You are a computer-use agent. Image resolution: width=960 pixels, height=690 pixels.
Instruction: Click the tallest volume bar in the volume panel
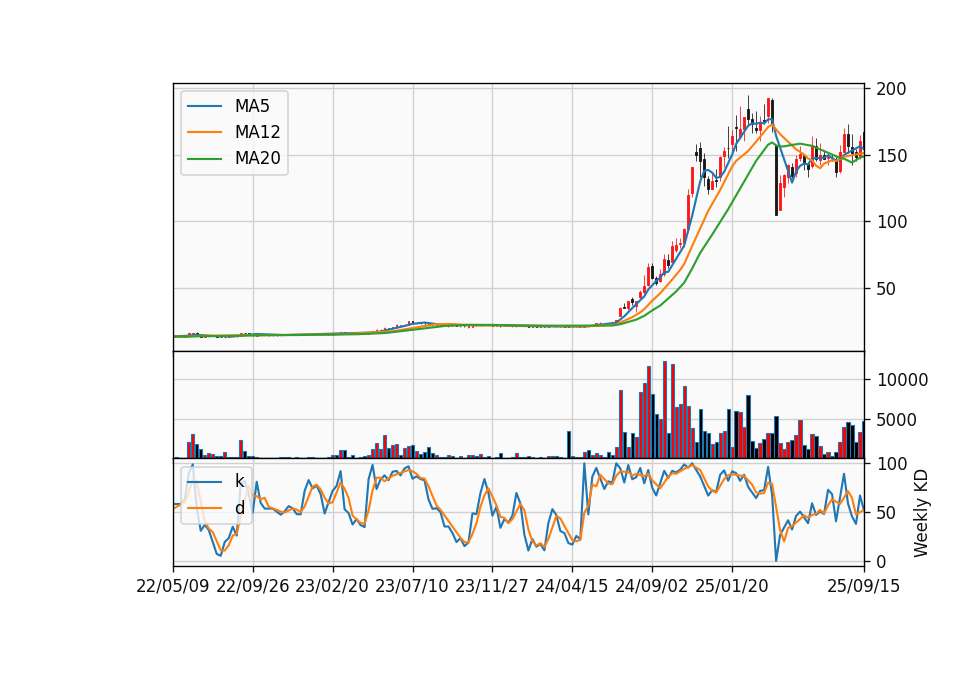click(665, 410)
